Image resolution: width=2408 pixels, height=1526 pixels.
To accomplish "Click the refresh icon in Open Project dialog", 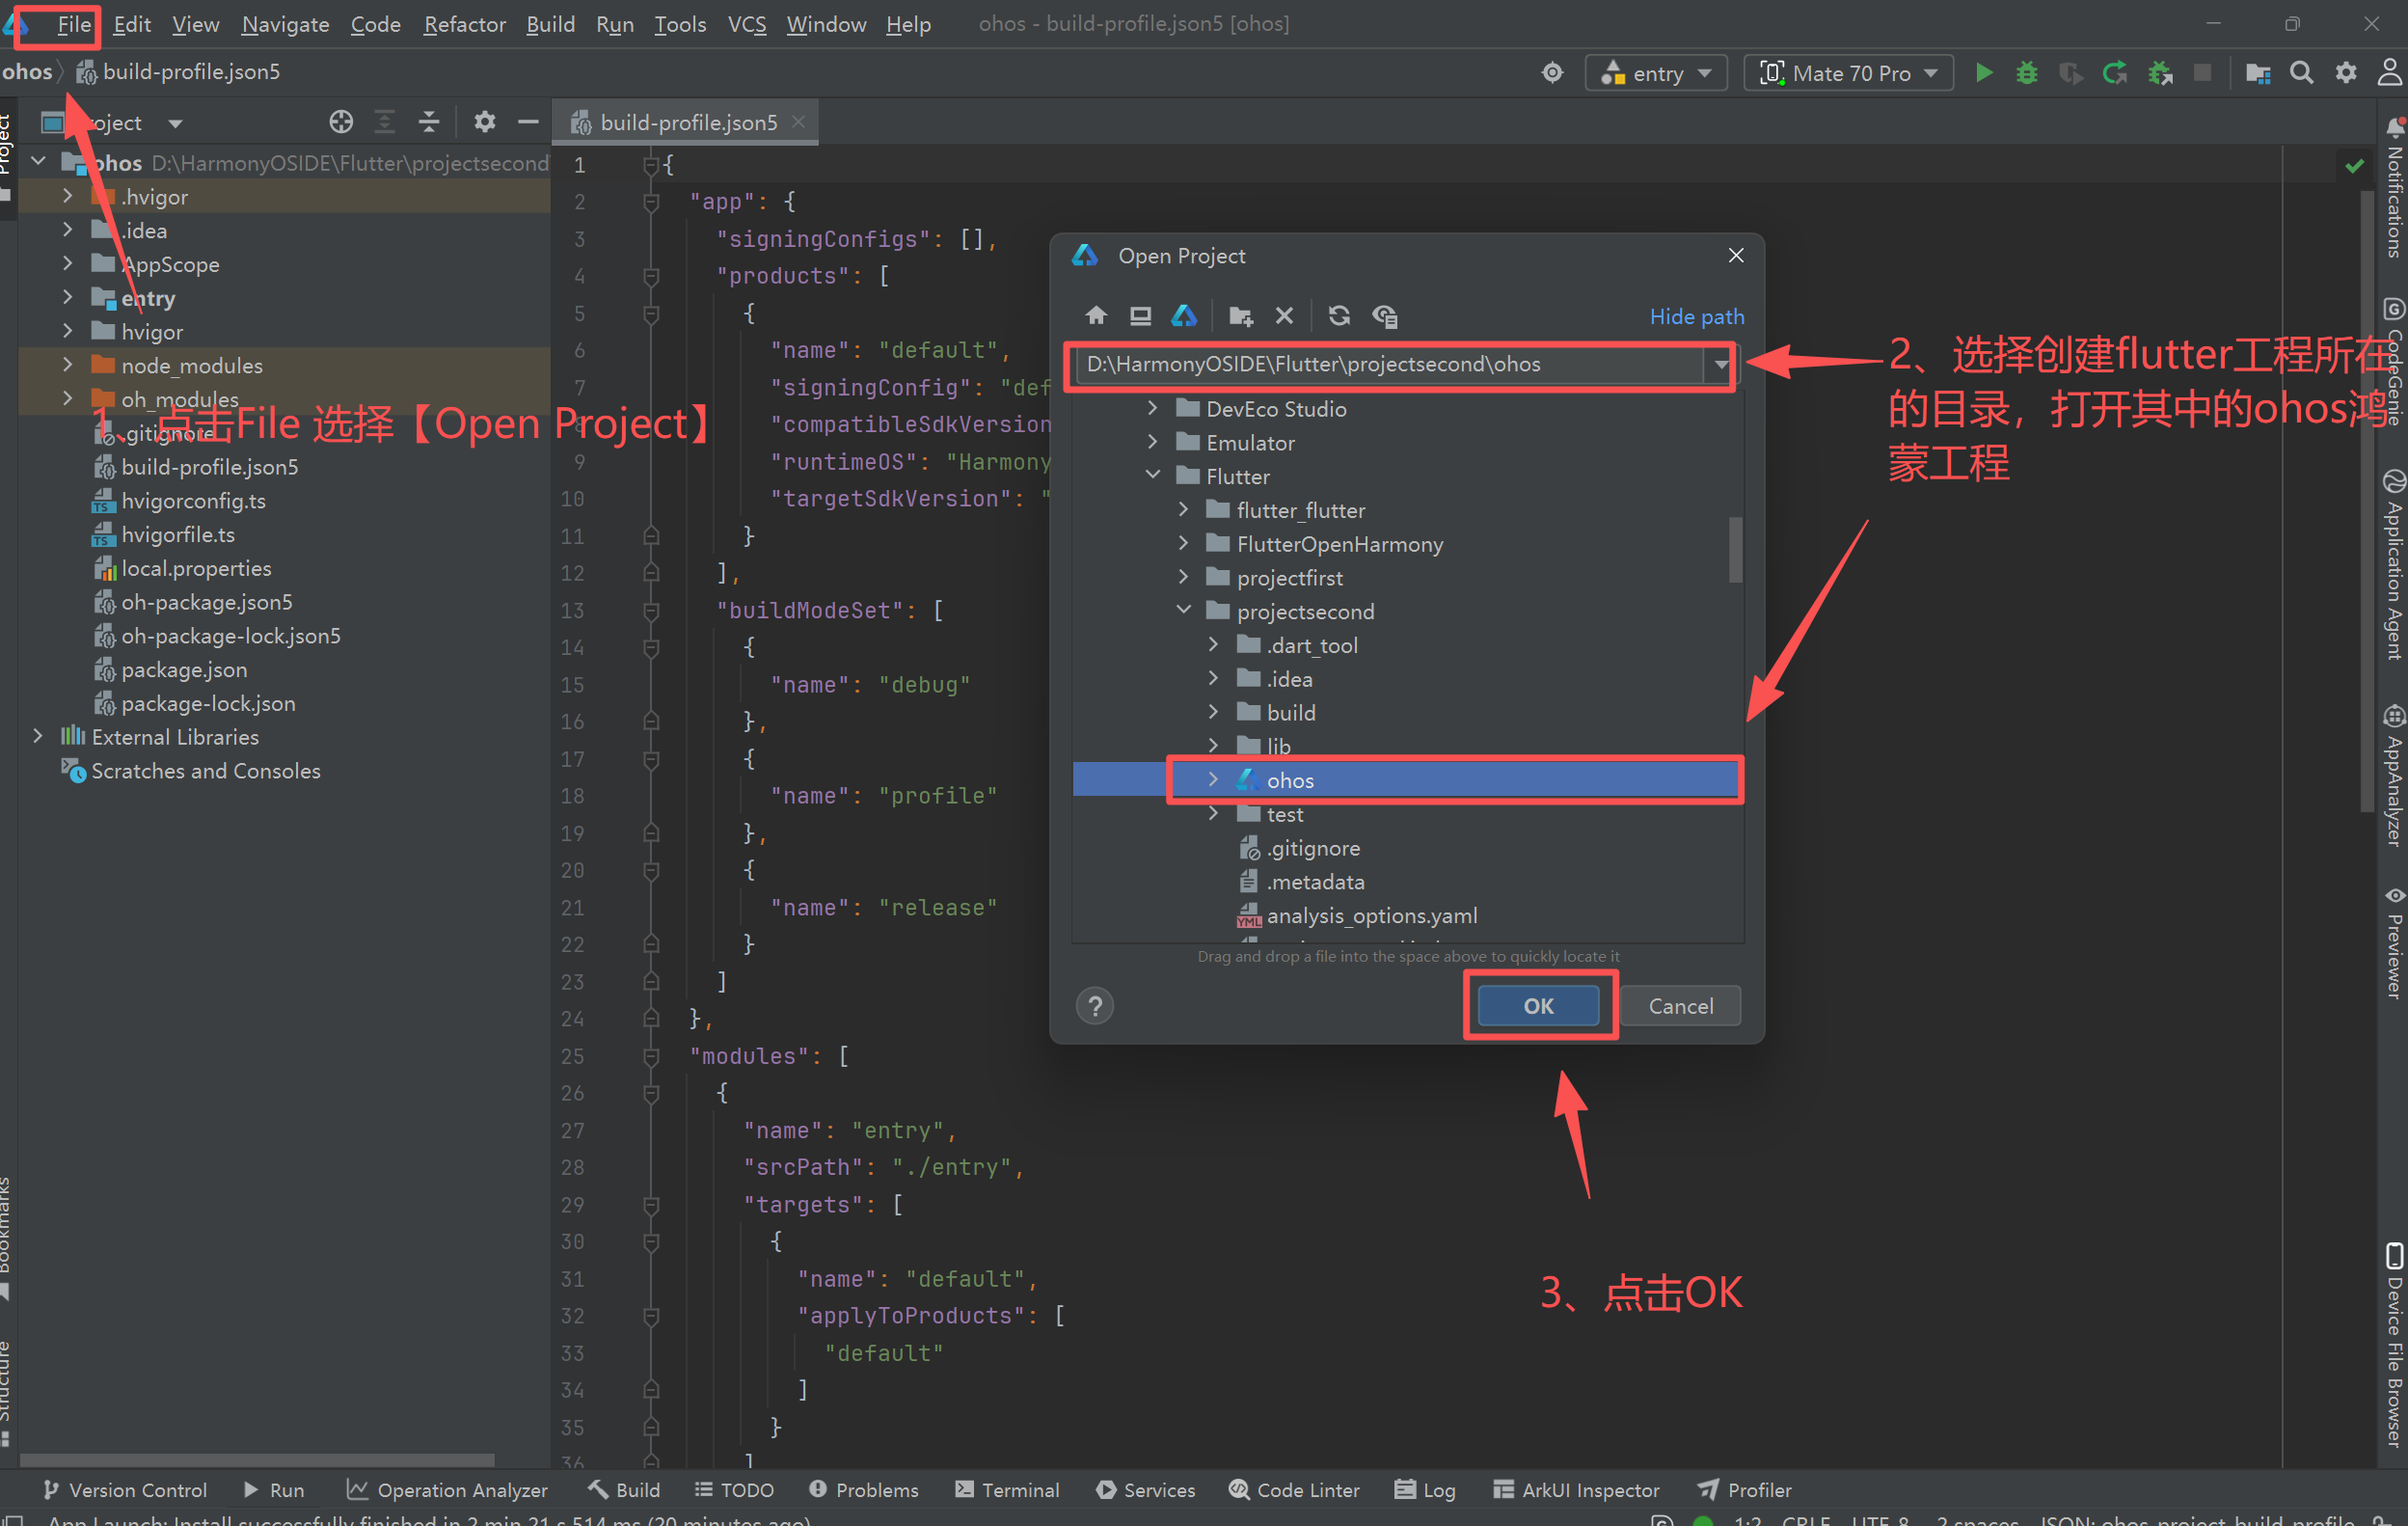I will coord(1338,316).
